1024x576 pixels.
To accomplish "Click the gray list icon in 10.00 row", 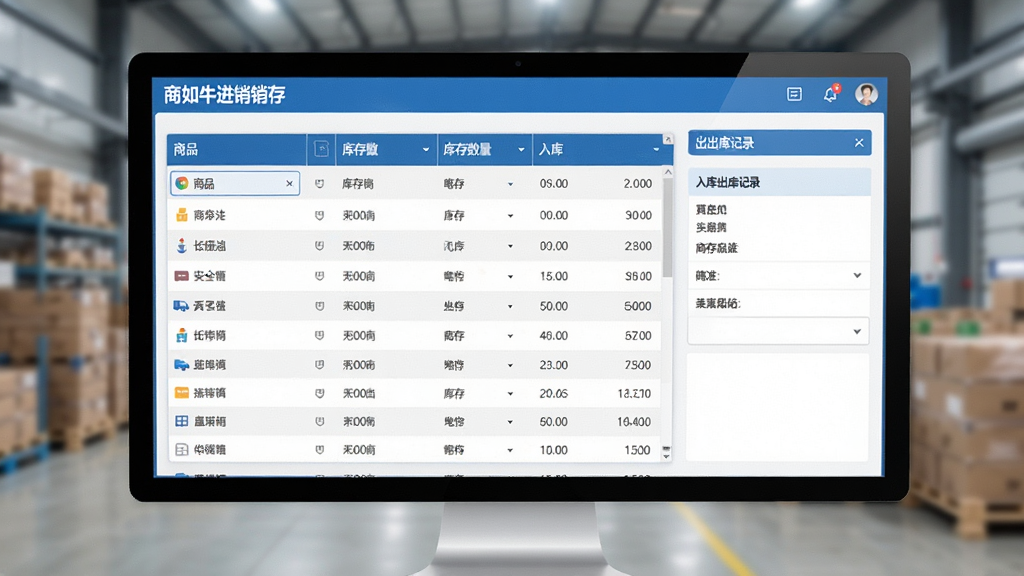I will click(x=182, y=449).
